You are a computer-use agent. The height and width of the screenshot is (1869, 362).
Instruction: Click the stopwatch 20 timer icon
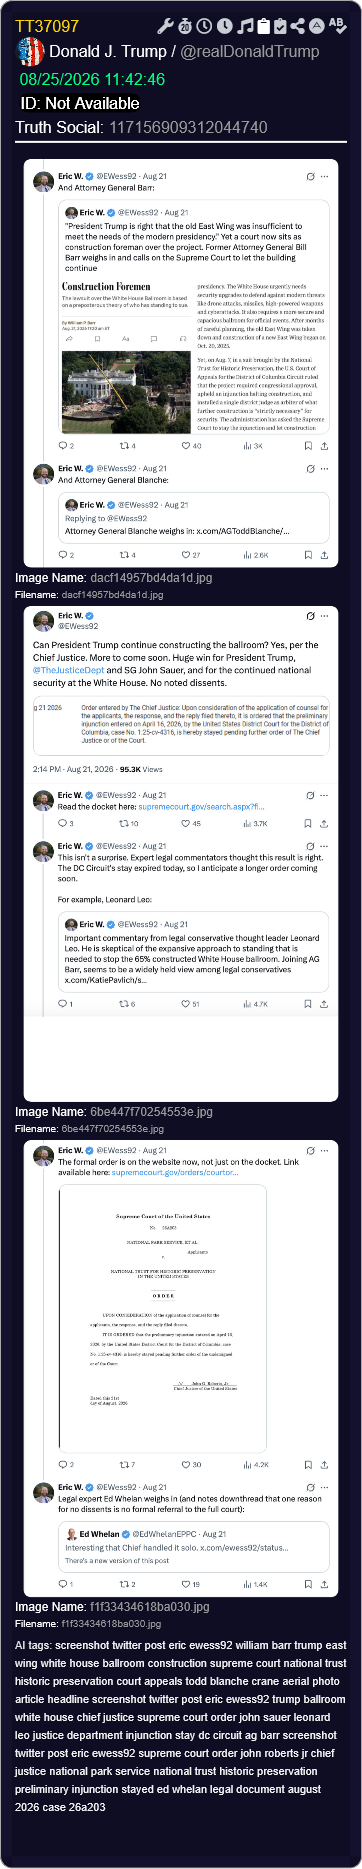(x=185, y=26)
